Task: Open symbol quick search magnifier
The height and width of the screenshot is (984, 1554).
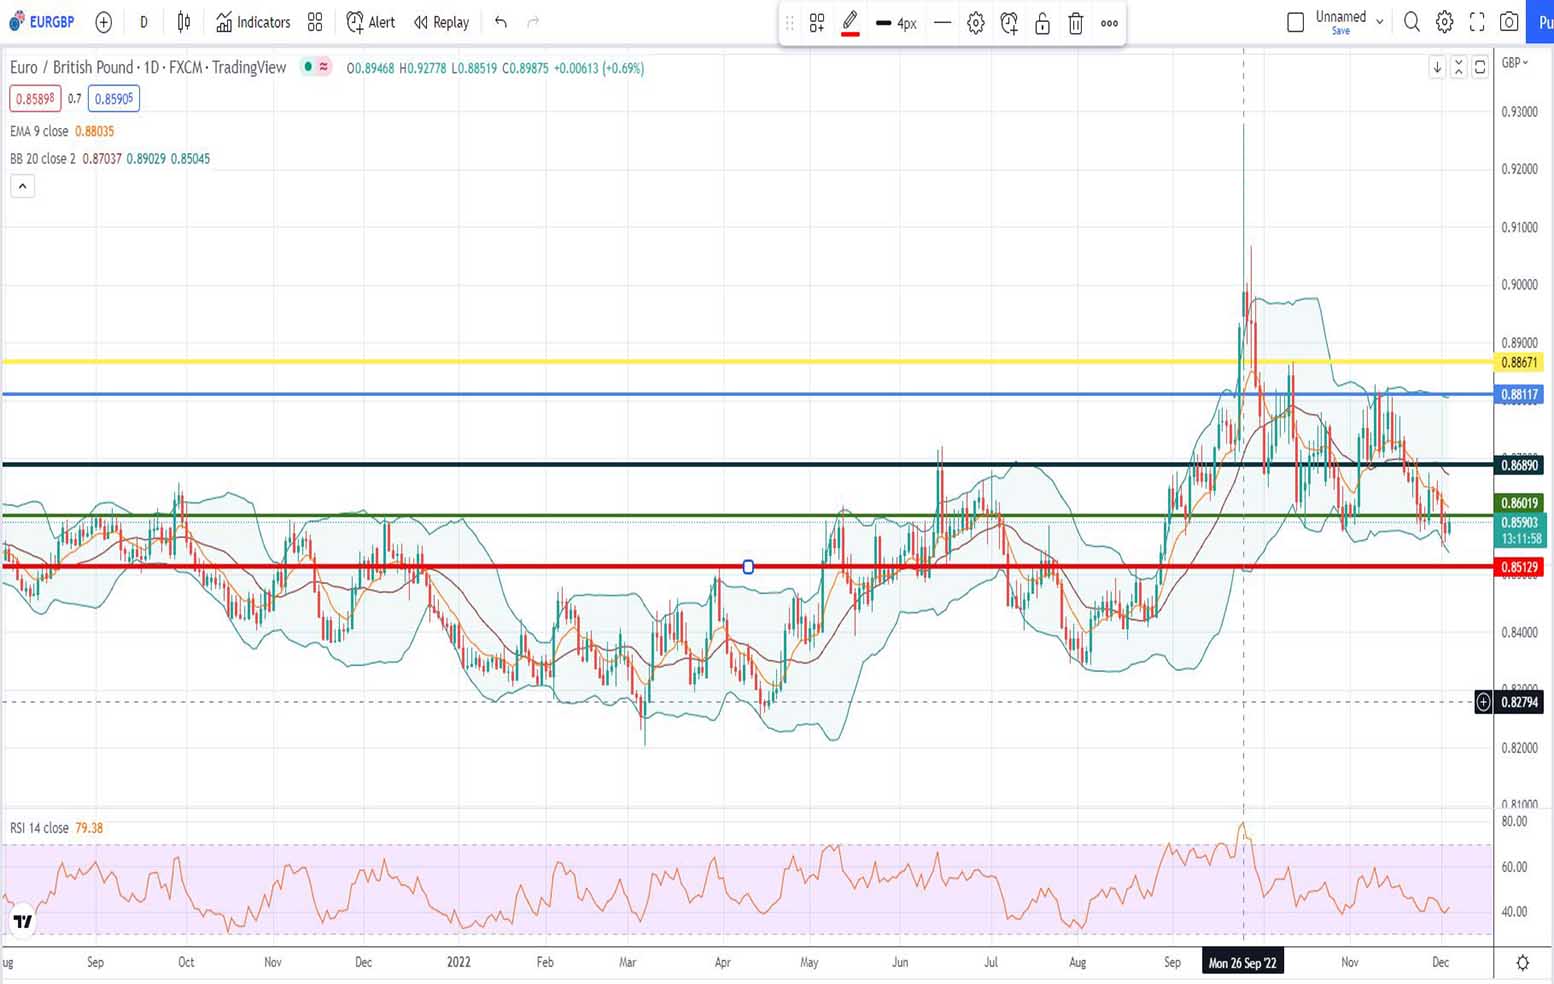Action: pyautogui.click(x=1411, y=22)
